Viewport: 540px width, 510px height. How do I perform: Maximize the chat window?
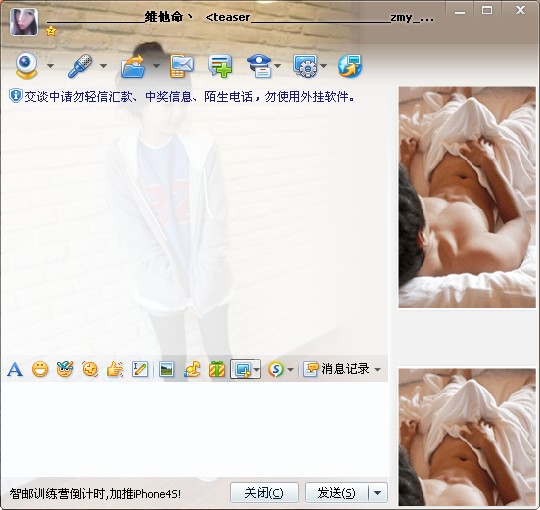(486, 11)
